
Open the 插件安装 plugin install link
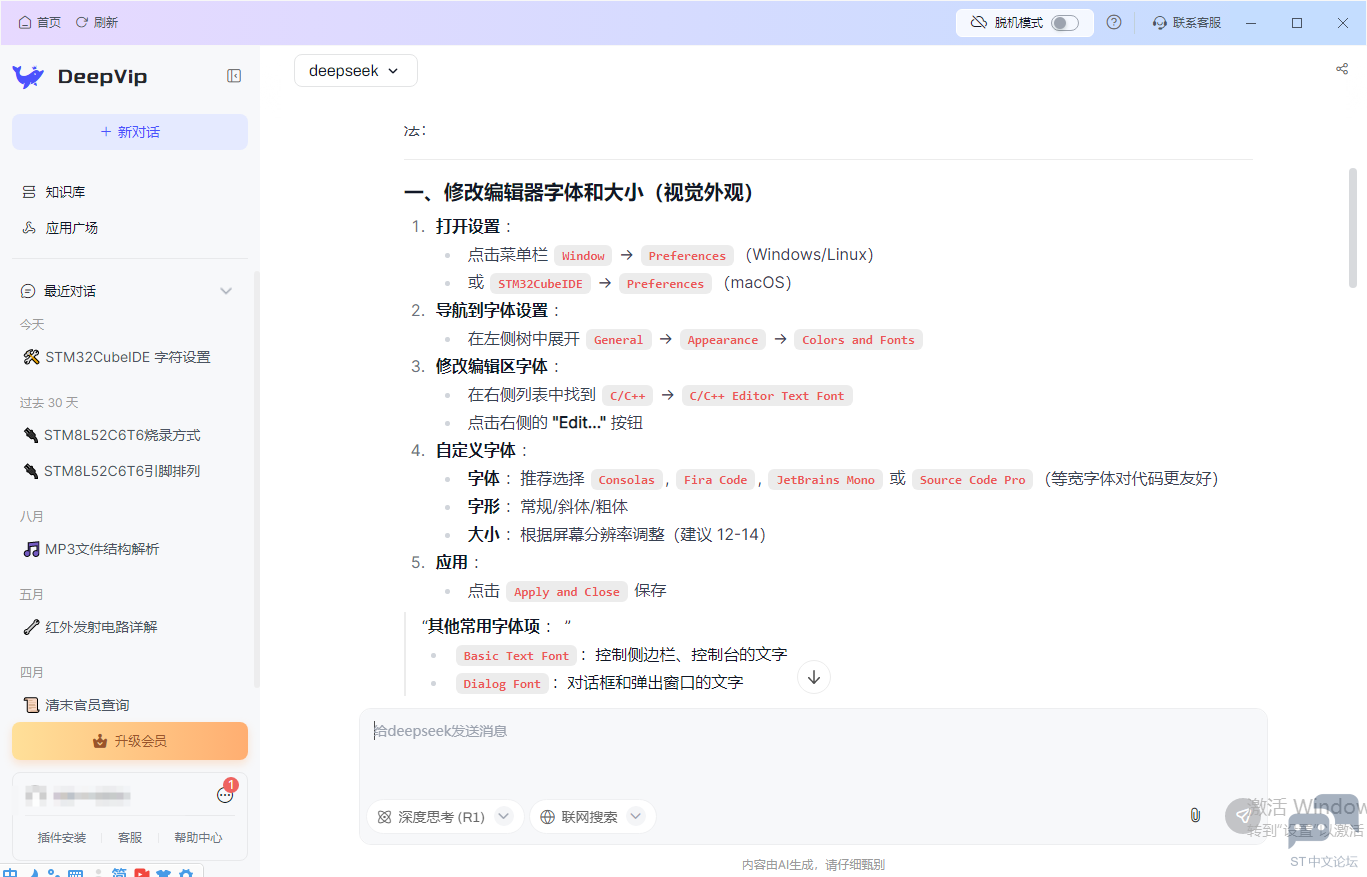pos(62,838)
